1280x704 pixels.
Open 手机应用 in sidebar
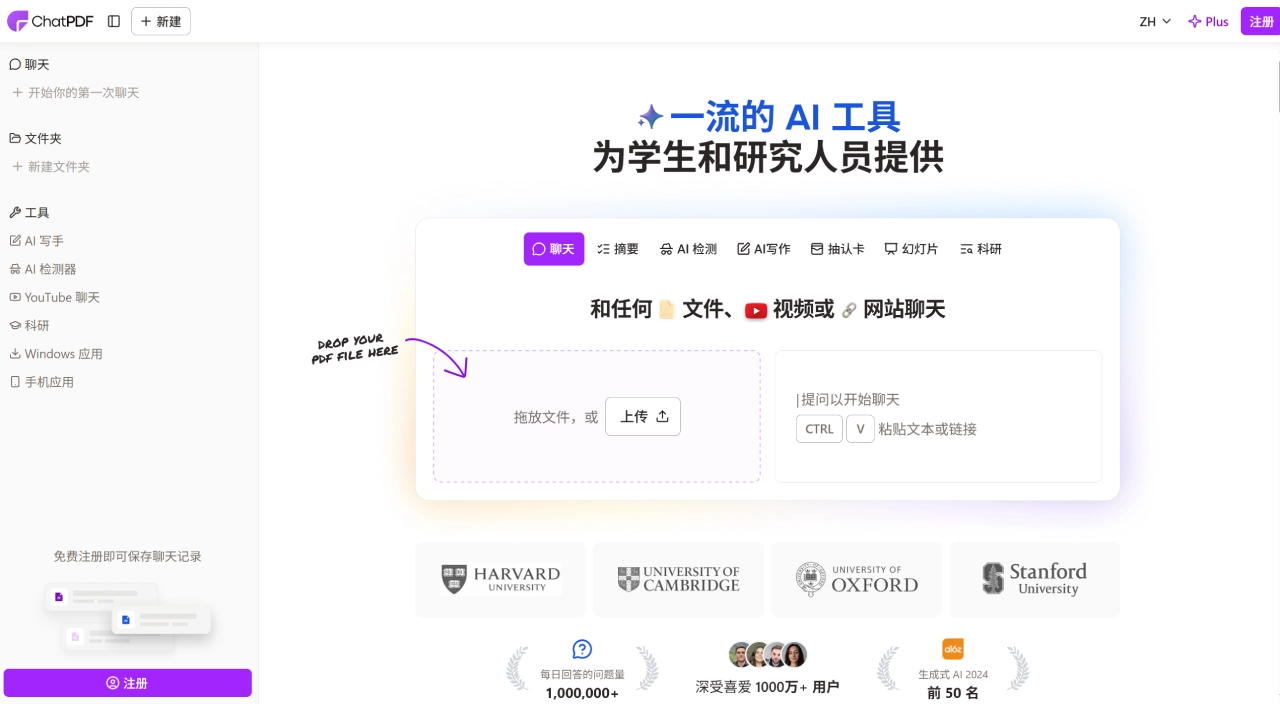tap(42, 382)
